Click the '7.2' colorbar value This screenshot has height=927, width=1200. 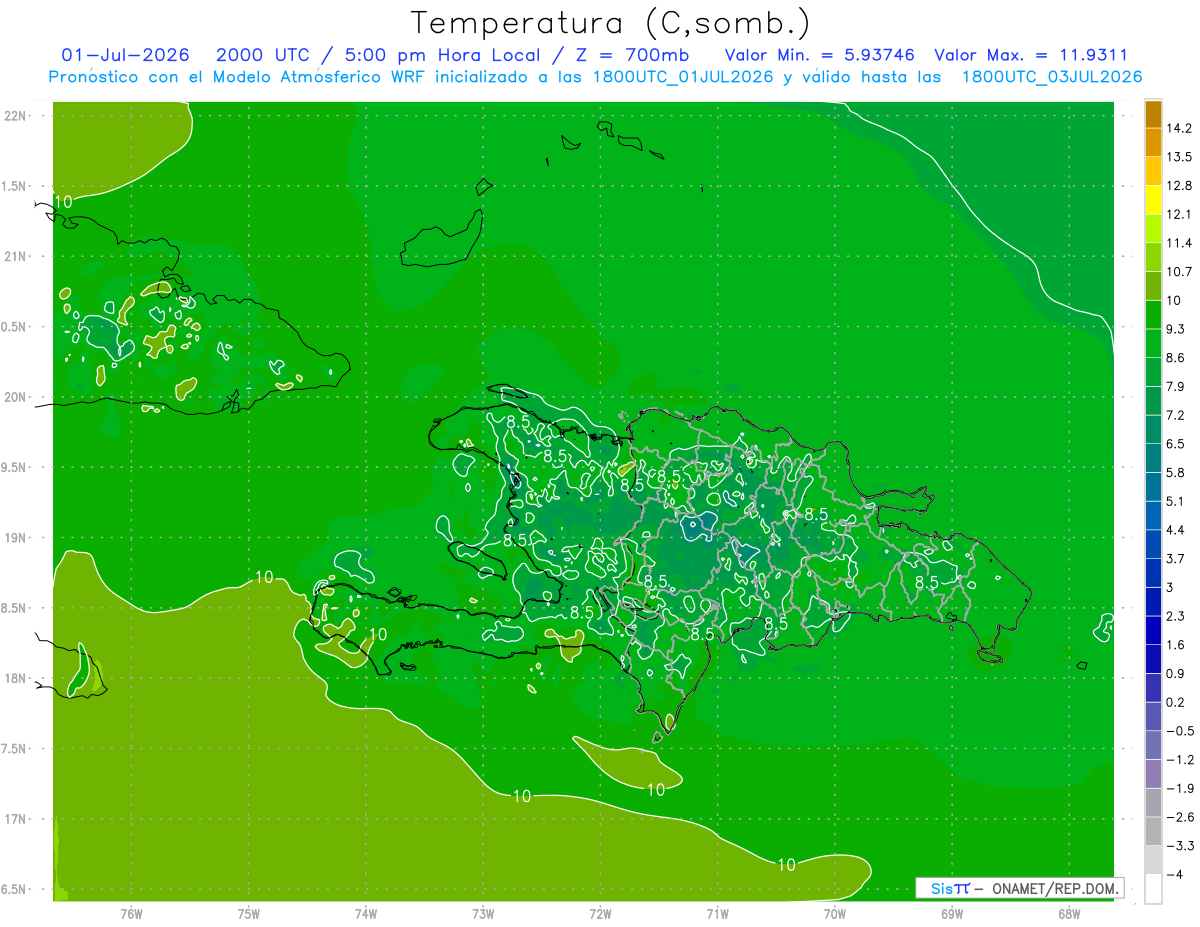click(x=1175, y=415)
